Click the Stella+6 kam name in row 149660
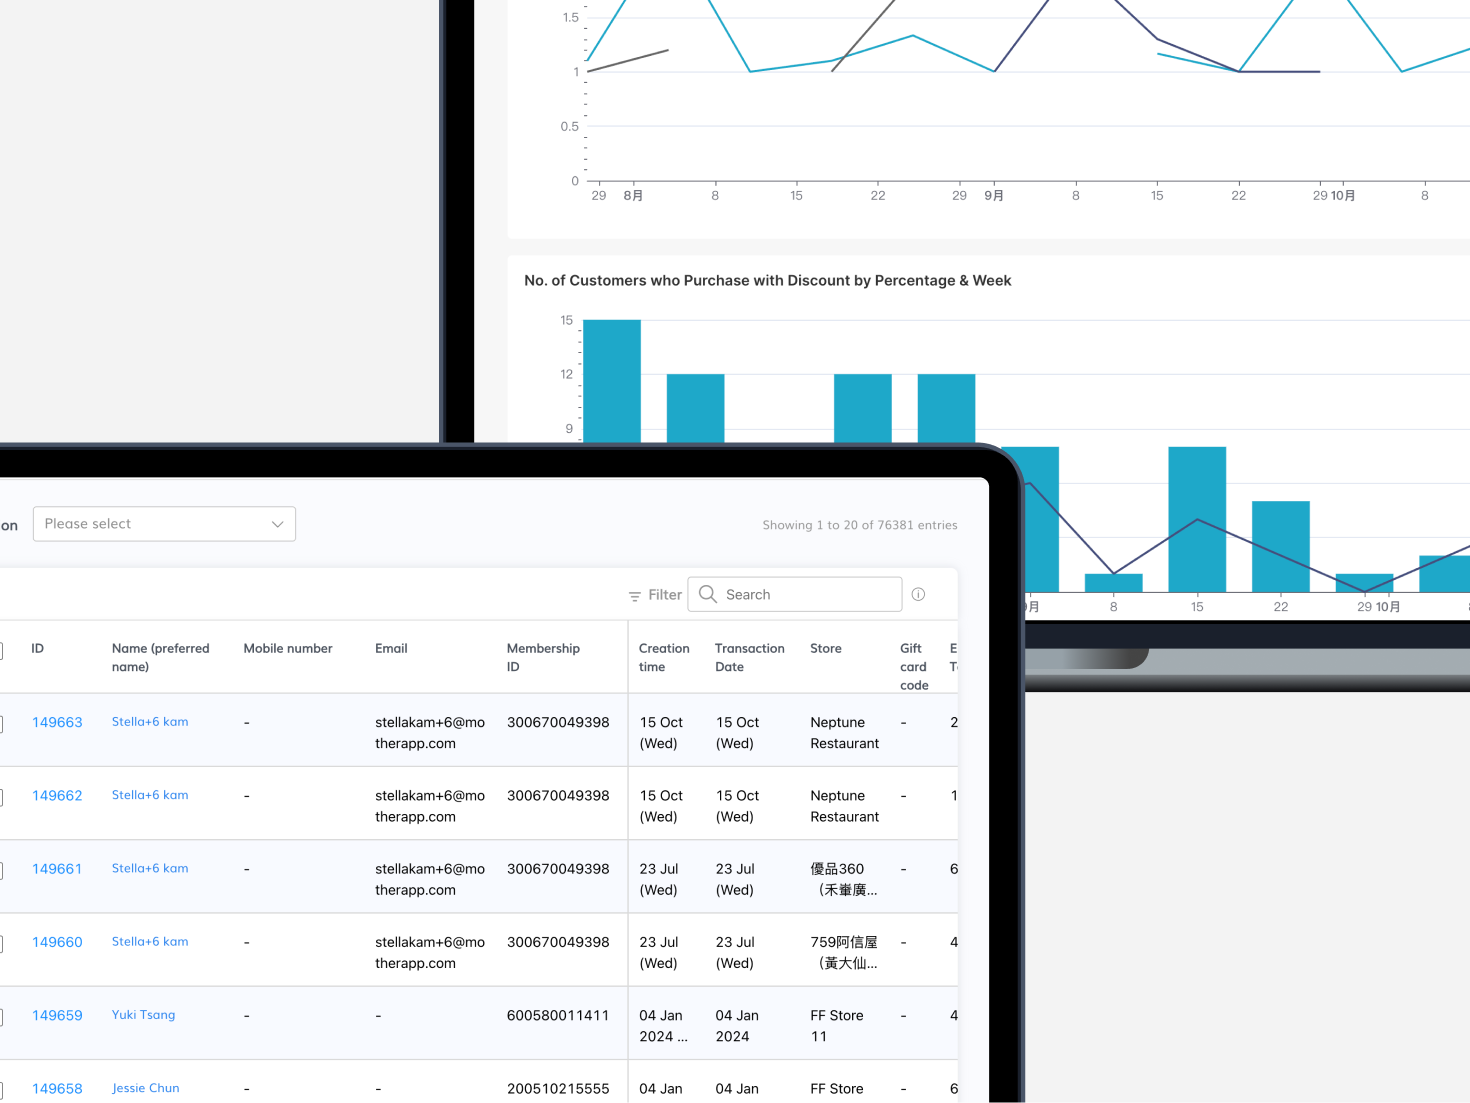 click(150, 942)
